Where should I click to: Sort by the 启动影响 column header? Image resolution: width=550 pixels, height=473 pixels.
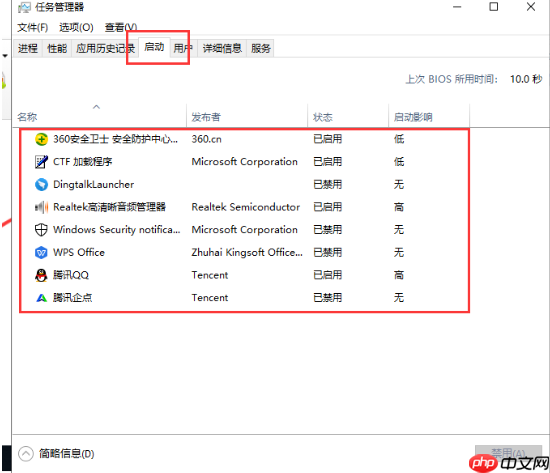[429, 116]
